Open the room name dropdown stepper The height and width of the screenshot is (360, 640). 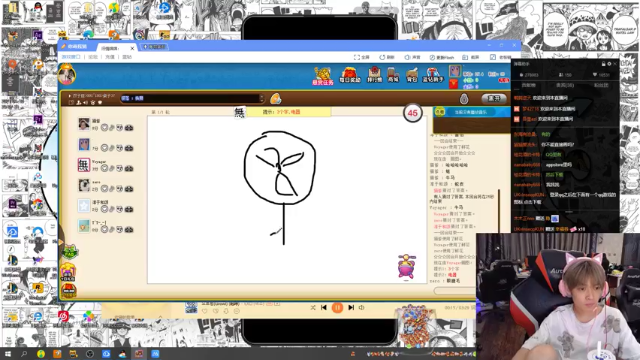tap(261, 98)
